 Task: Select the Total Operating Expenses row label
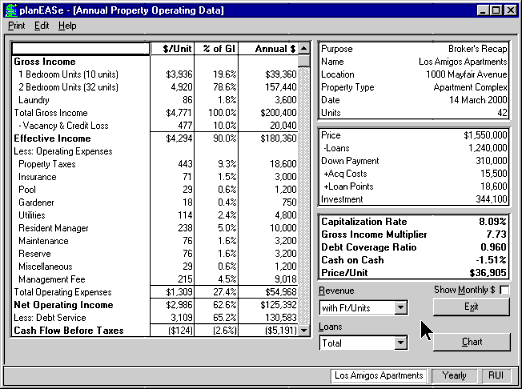click(x=63, y=292)
